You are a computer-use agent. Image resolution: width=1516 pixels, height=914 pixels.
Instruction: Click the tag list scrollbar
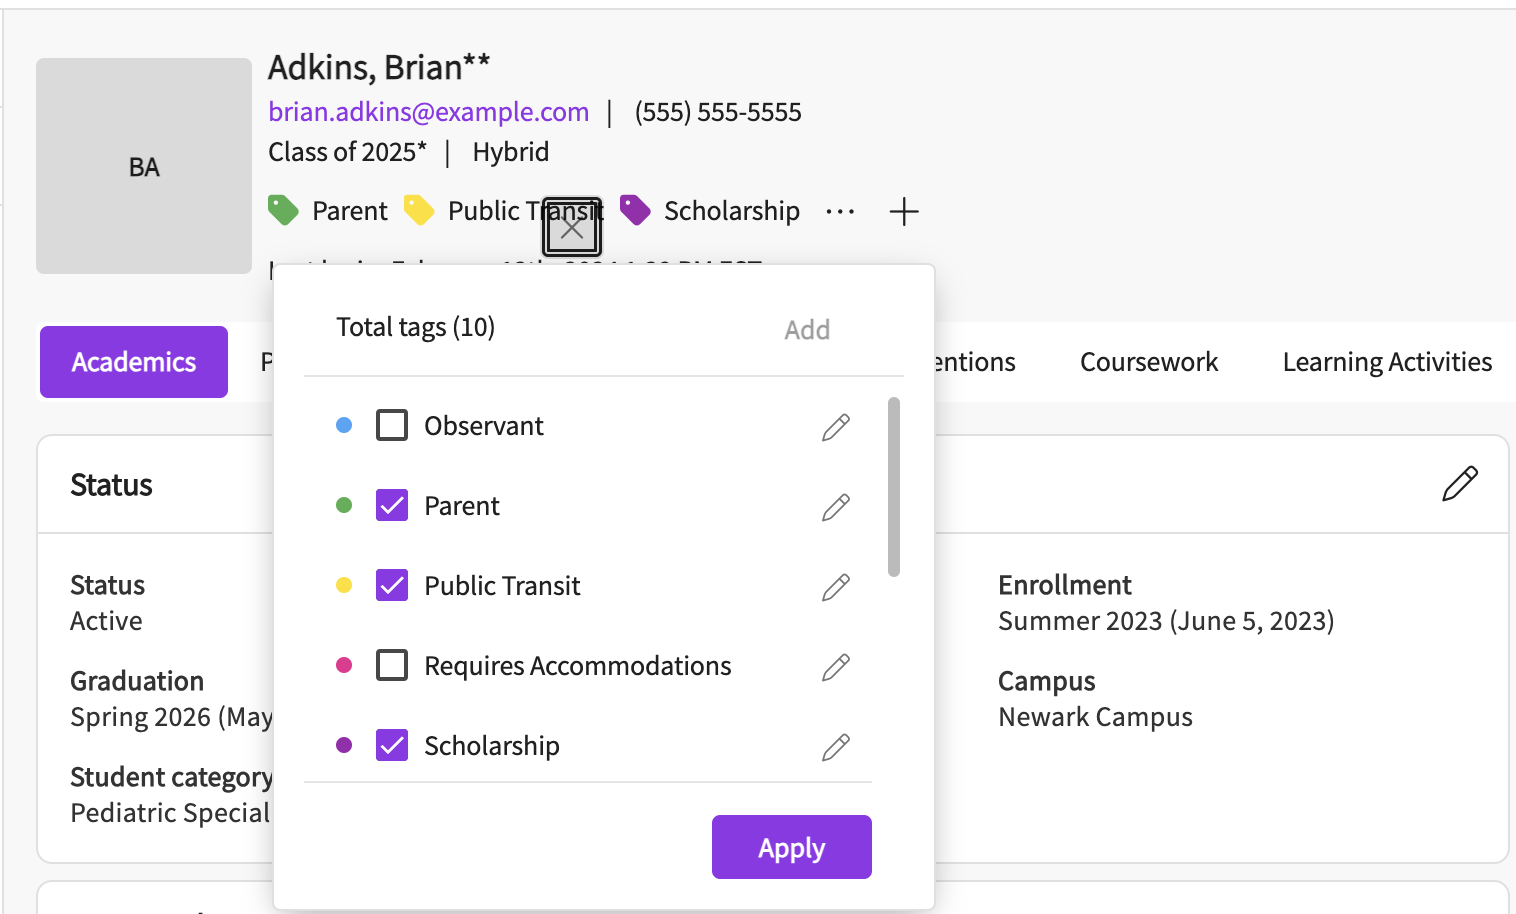pyautogui.click(x=894, y=487)
